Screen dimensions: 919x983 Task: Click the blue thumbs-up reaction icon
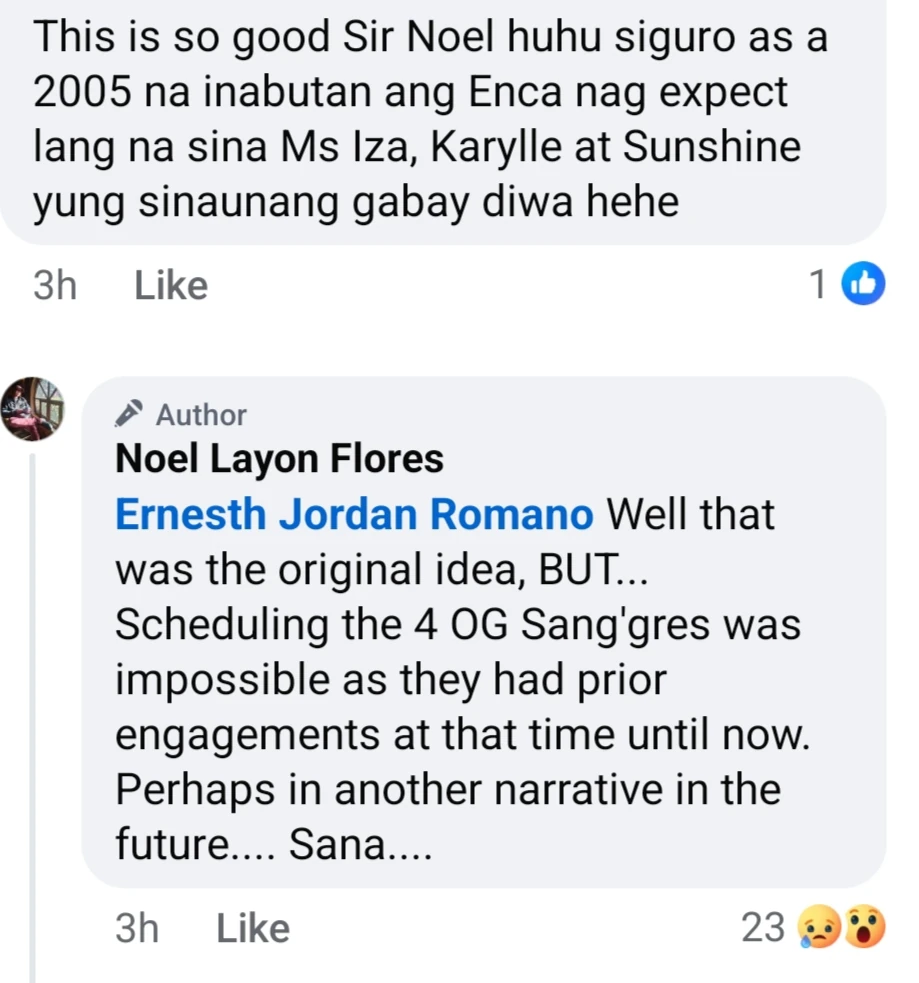pos(864,285)
